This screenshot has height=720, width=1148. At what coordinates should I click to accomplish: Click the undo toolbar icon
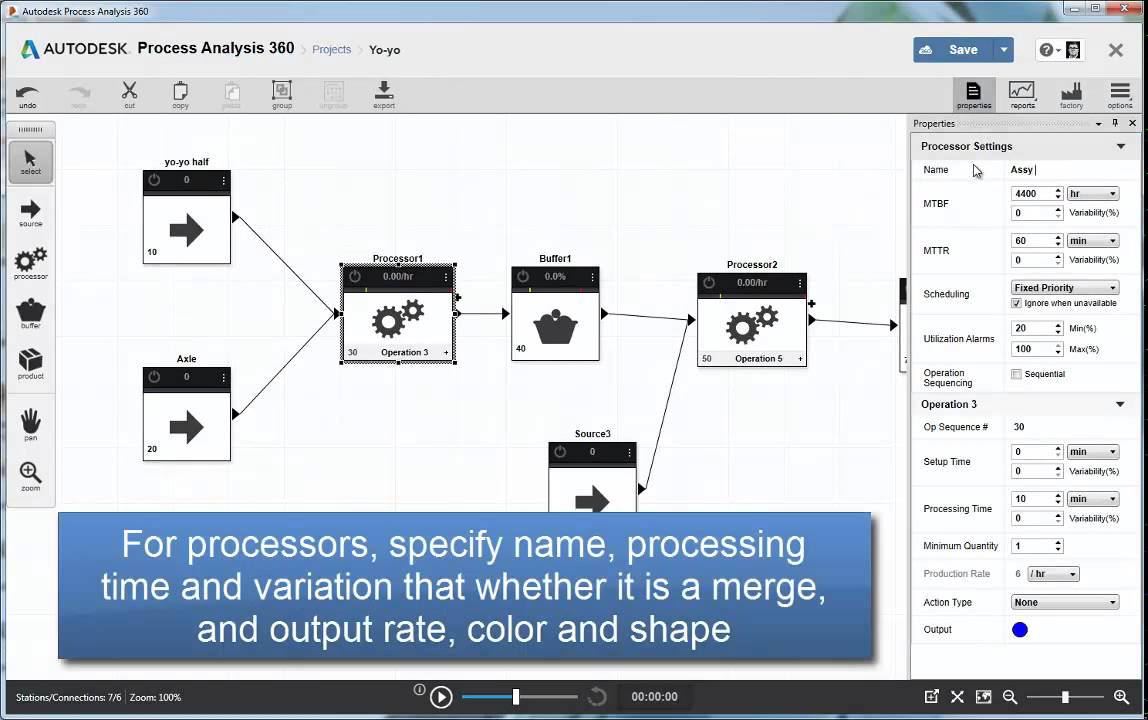tap(28, 95)
